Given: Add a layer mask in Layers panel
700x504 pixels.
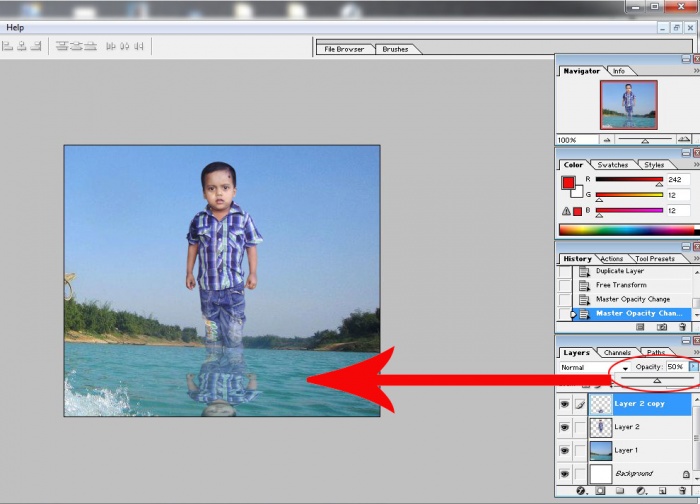Looking at the screenshot, I should (x=600, y=491).
